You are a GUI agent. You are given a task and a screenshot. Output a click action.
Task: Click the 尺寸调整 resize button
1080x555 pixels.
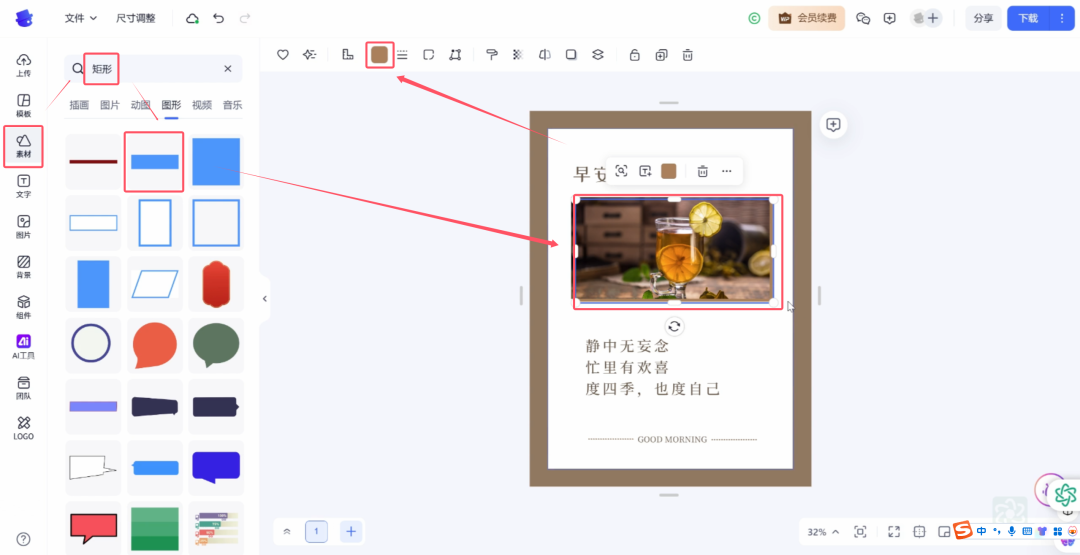136,19
